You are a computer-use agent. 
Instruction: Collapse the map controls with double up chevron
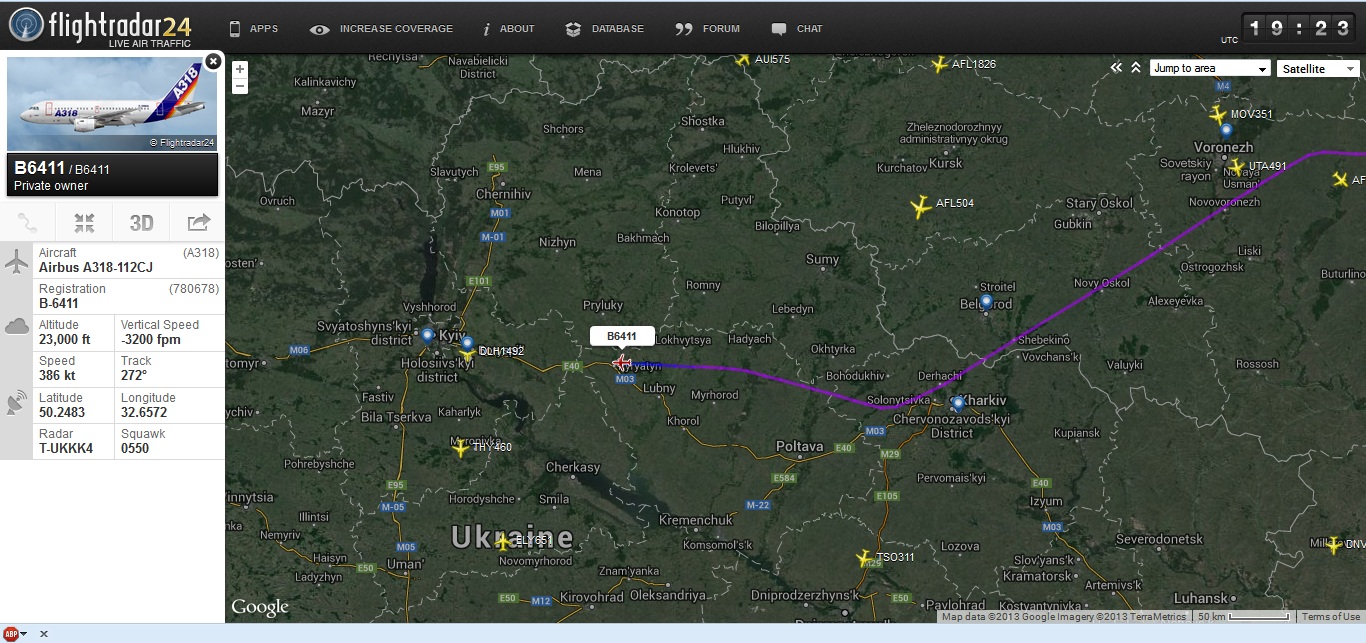[1136, 68]
